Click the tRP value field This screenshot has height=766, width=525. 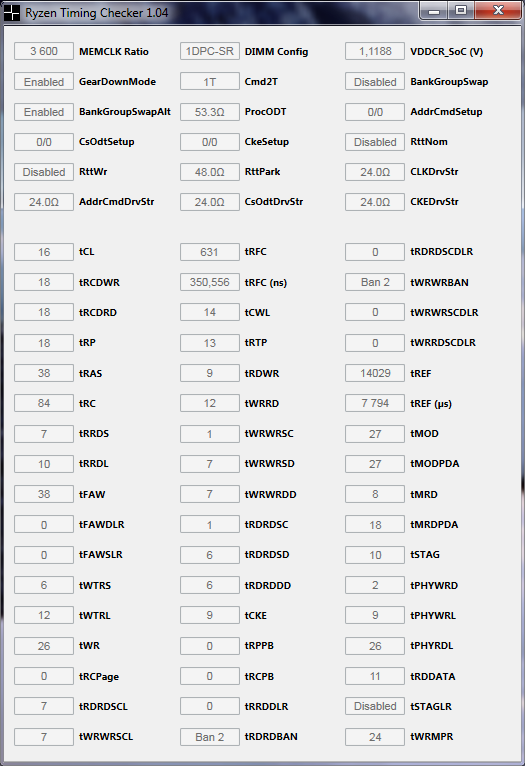tap(44, 343)
